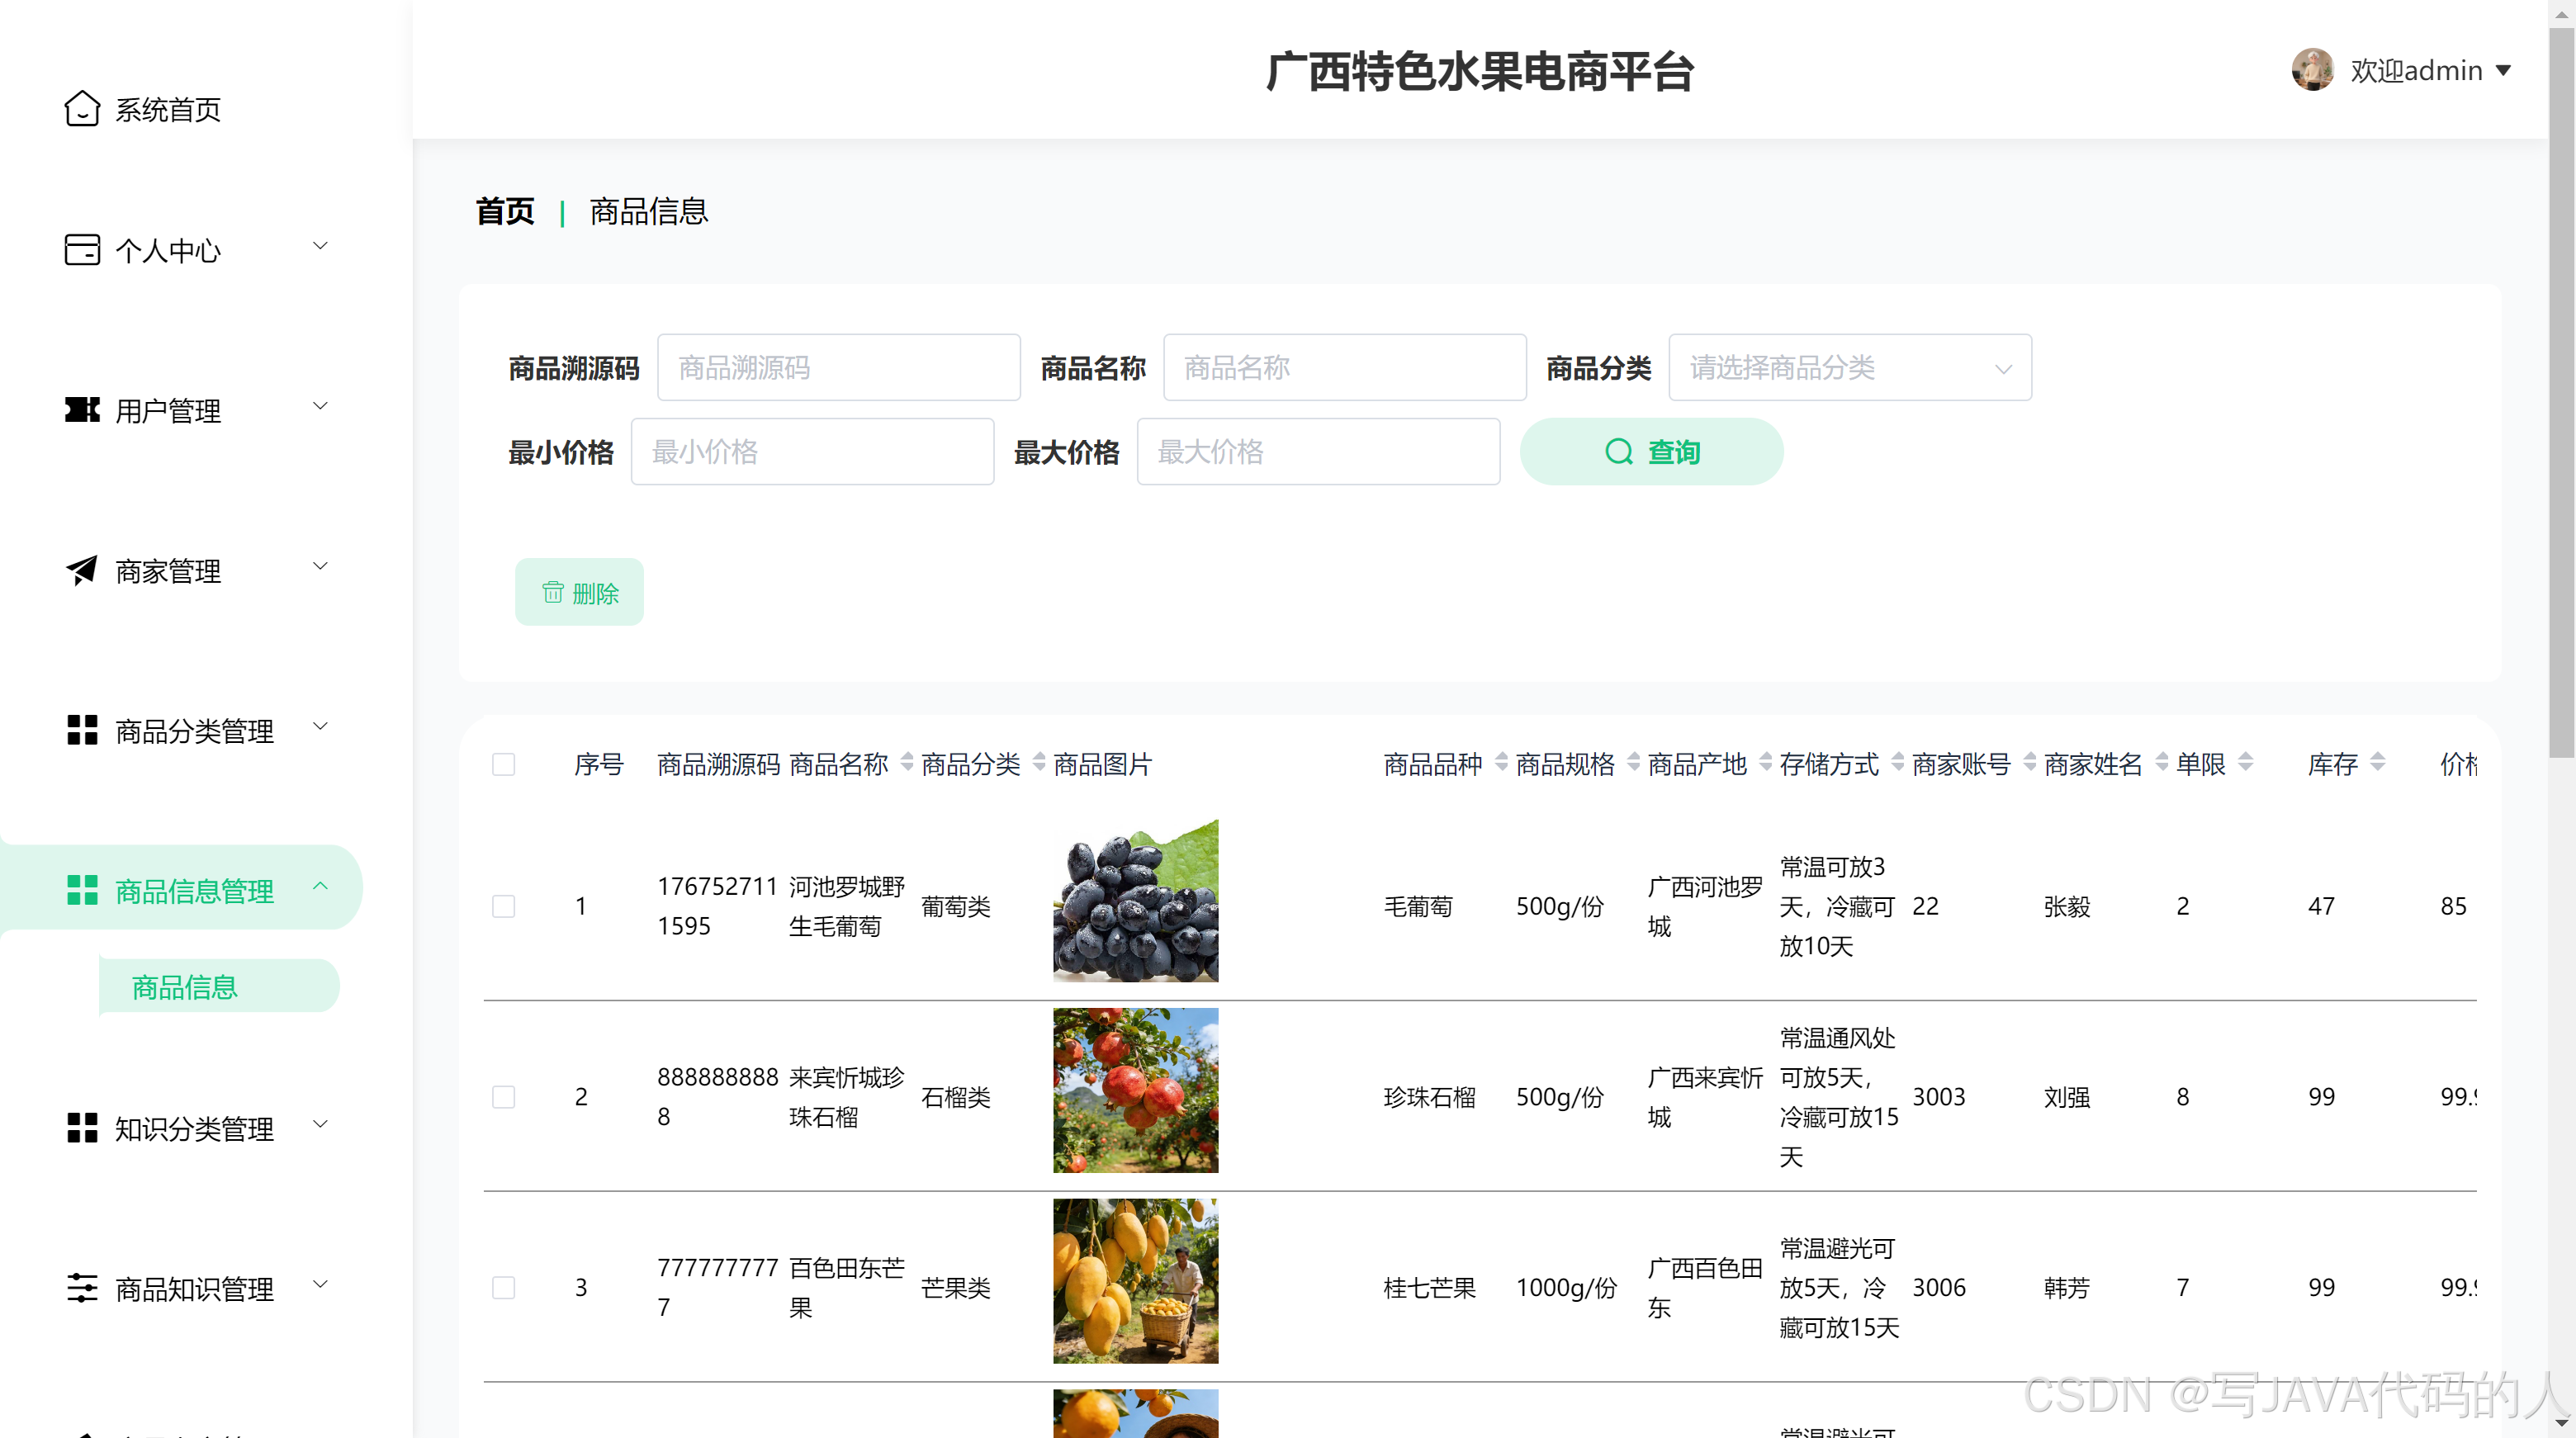Expand the 商品分类管理 menu chevron
This screenshot has height=1438, width=2576.
pos(320,726)
